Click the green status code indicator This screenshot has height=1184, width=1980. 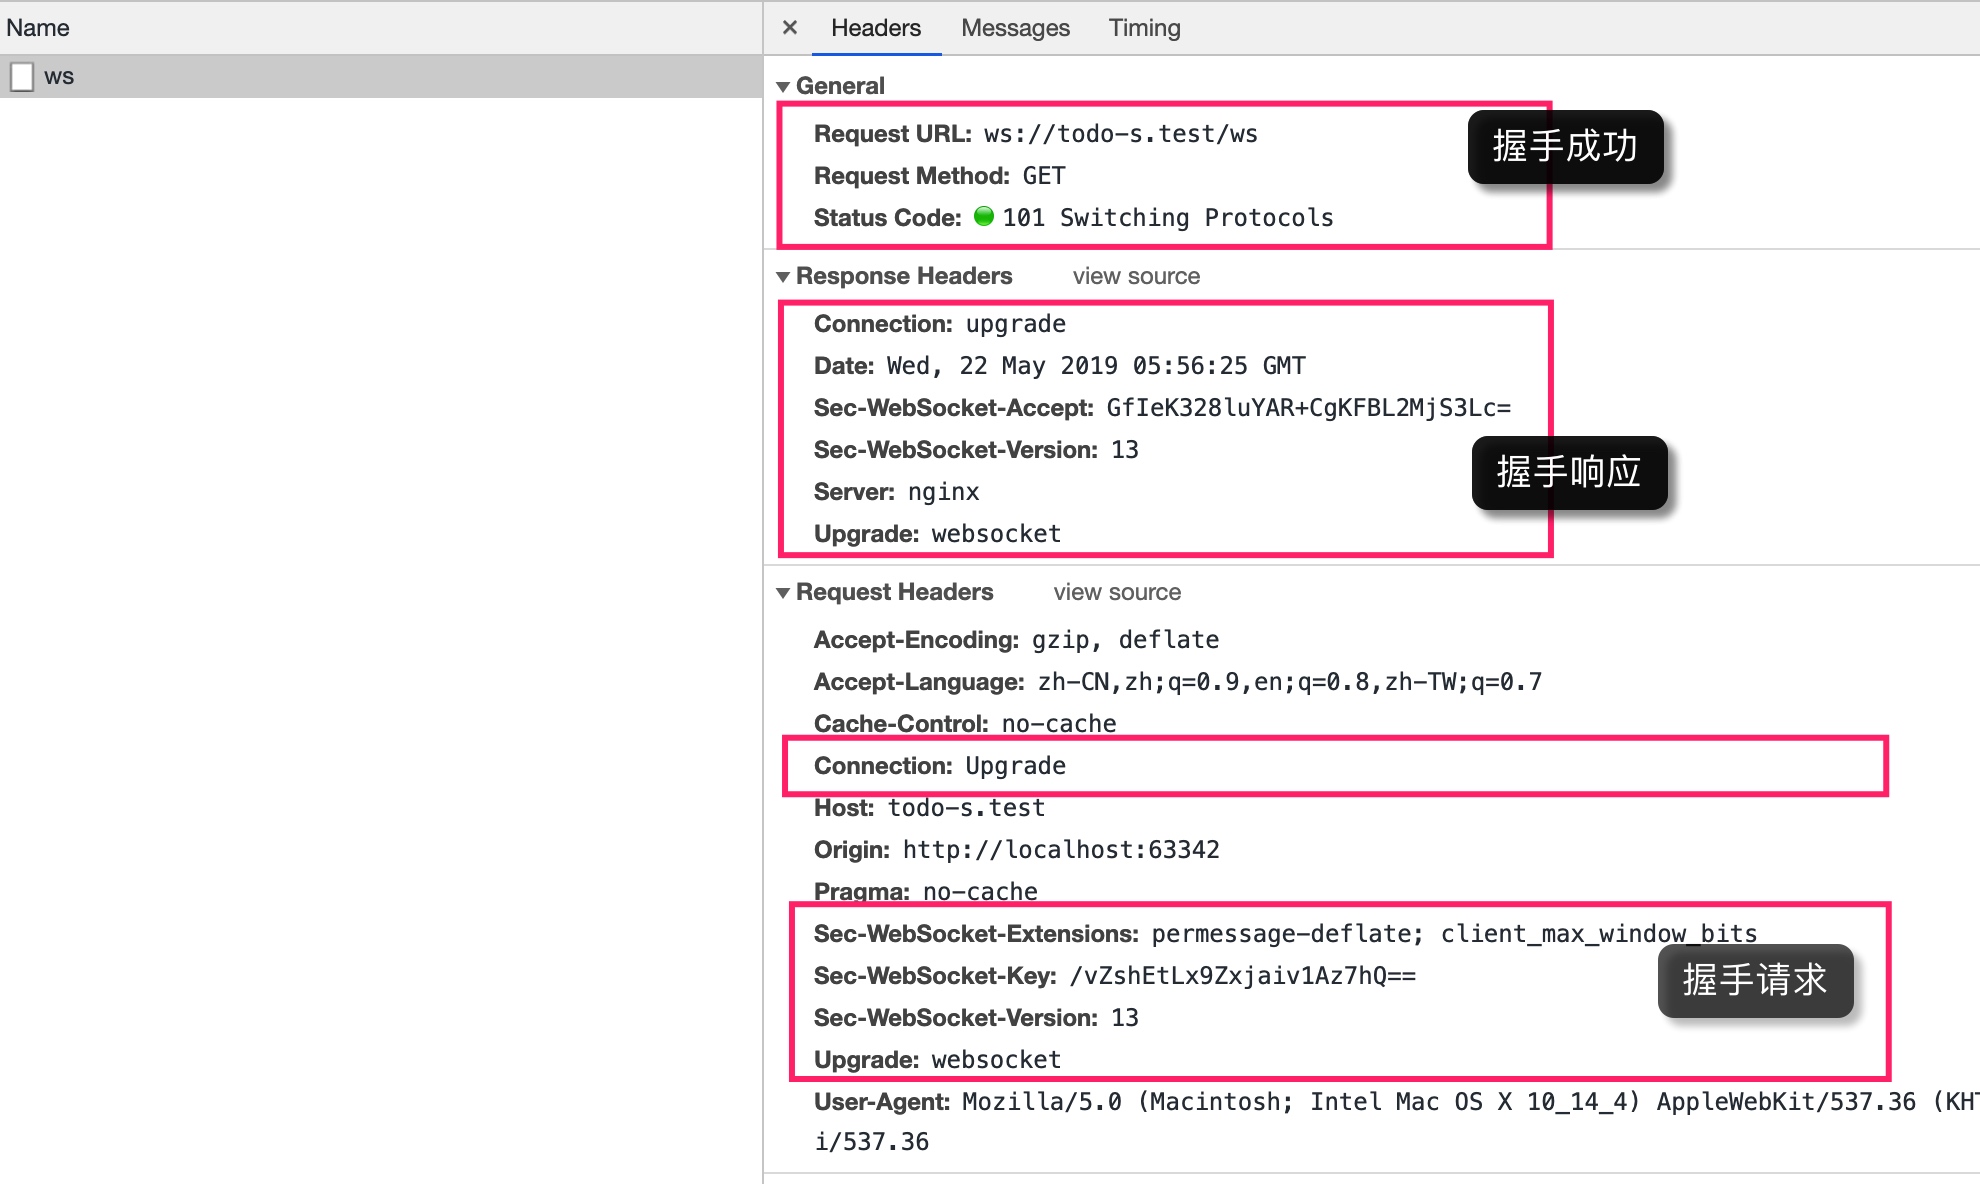point(984,216)
